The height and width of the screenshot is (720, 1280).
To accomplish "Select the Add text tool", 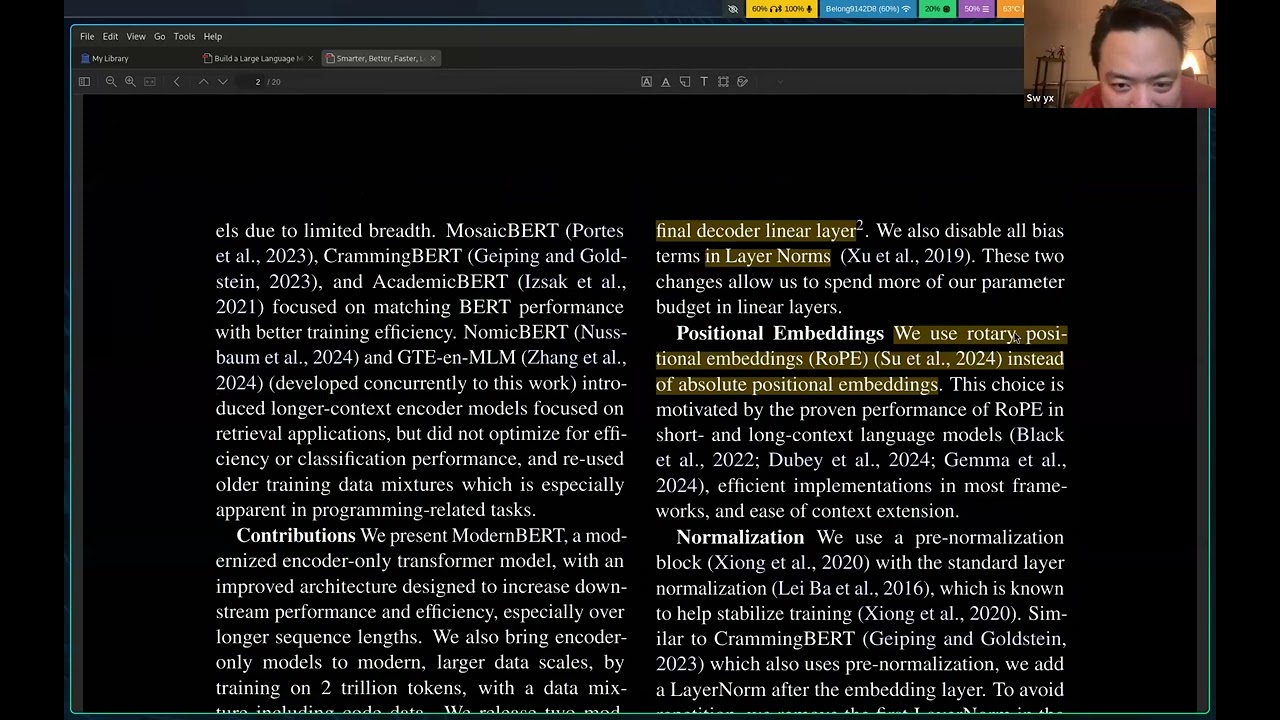I will [704, 82].
